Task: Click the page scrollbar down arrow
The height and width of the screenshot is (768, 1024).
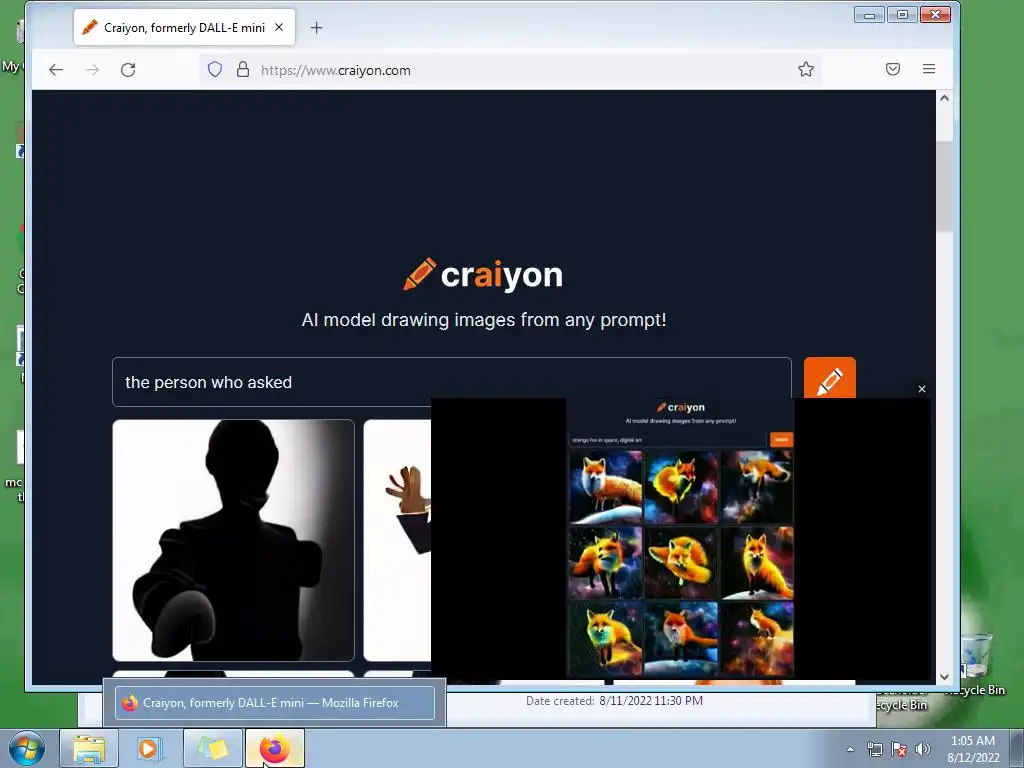Action: [x=944, y=677]
